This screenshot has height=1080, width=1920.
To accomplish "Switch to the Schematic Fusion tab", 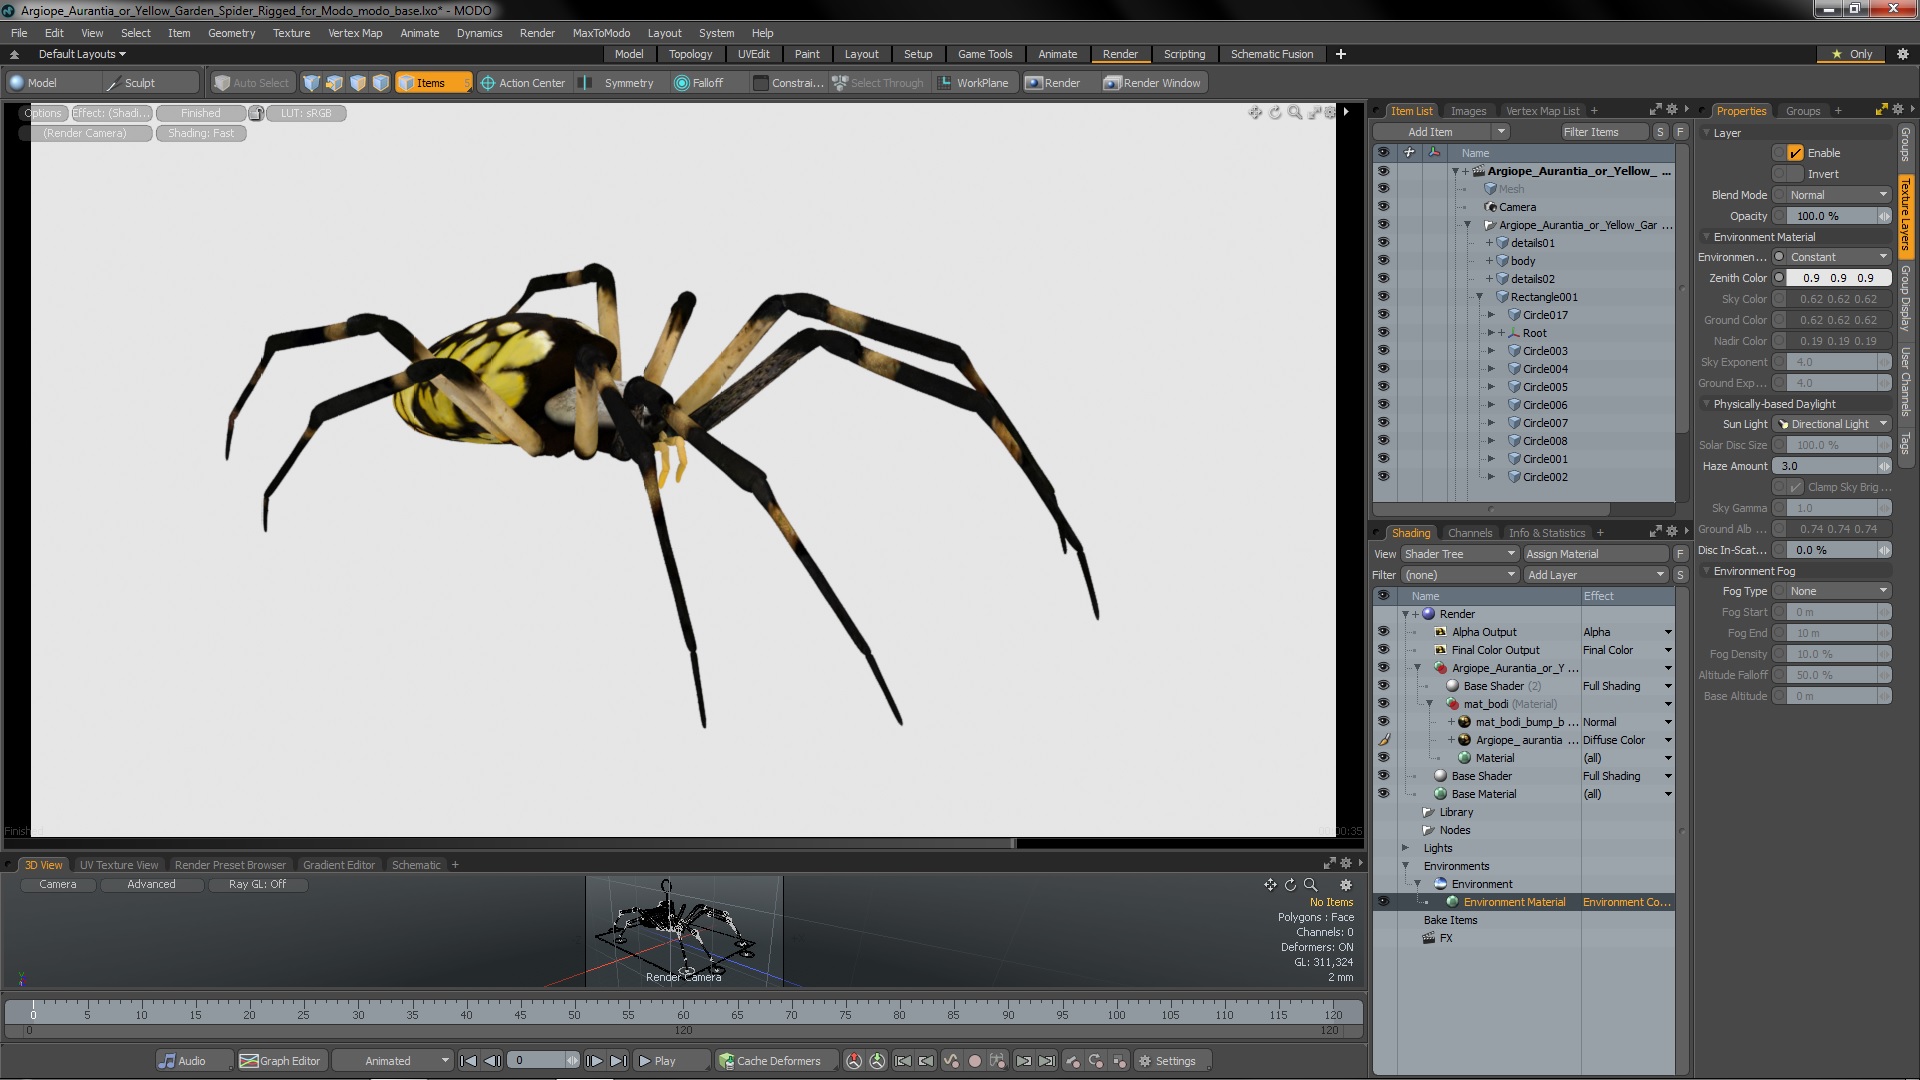I will pos(1272,54).
